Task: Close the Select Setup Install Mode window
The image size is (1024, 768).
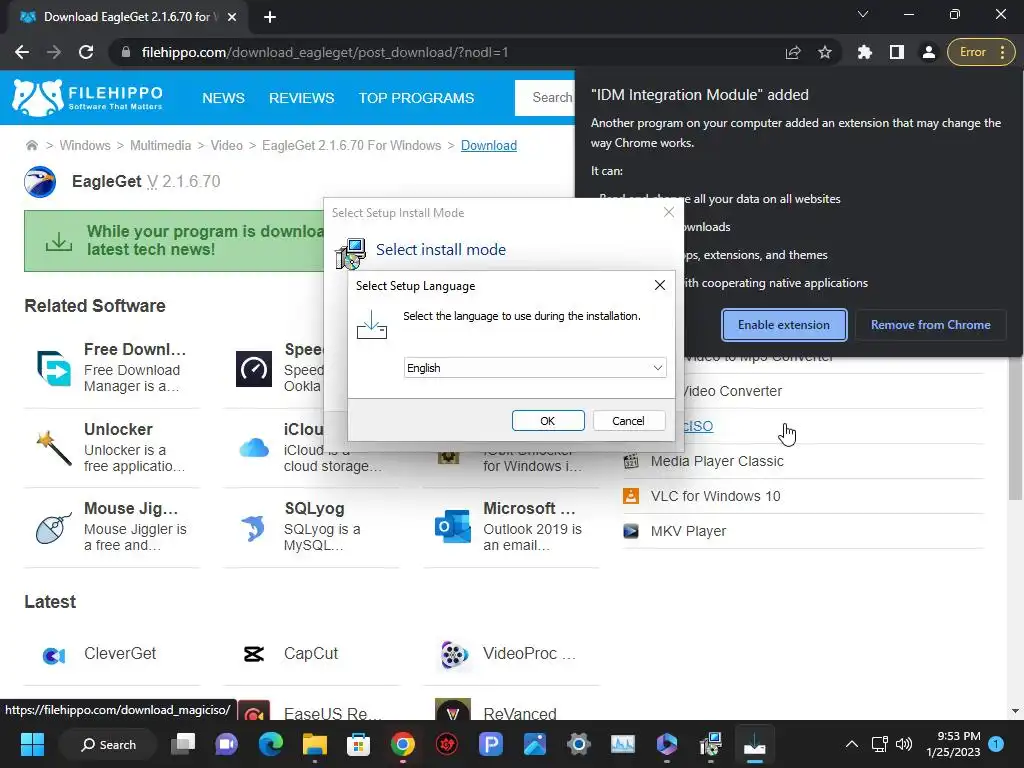Action: click(668, 212)
